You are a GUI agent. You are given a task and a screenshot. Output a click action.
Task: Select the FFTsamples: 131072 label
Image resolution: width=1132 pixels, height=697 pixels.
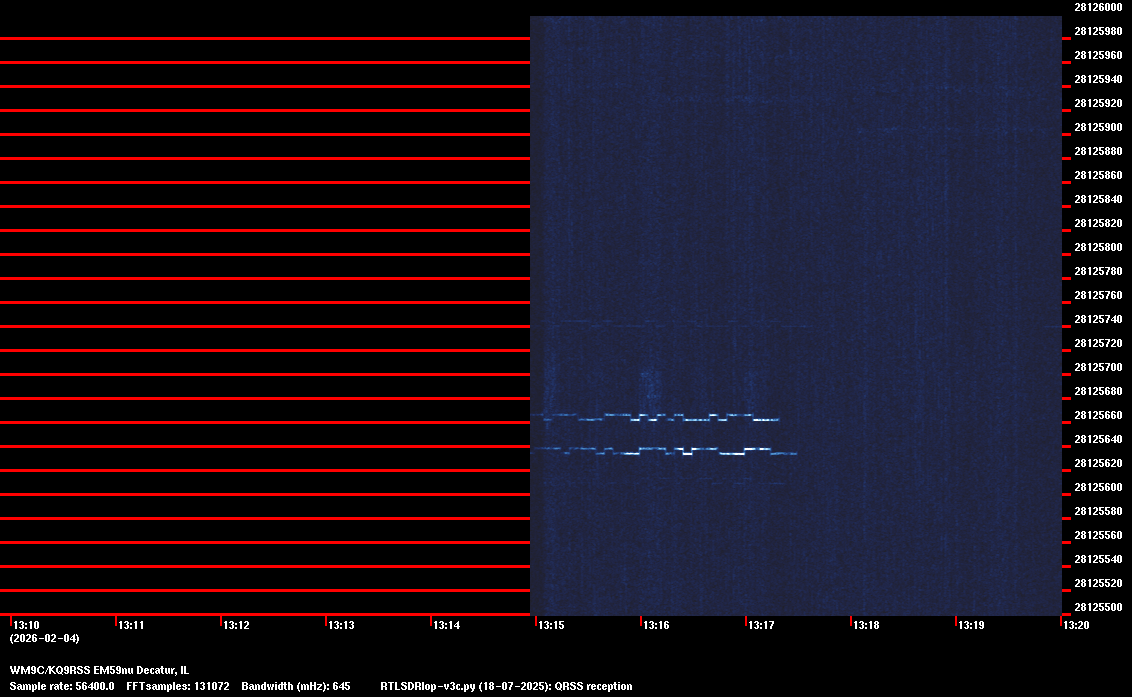pyautogui.click(x=177, y=686)
